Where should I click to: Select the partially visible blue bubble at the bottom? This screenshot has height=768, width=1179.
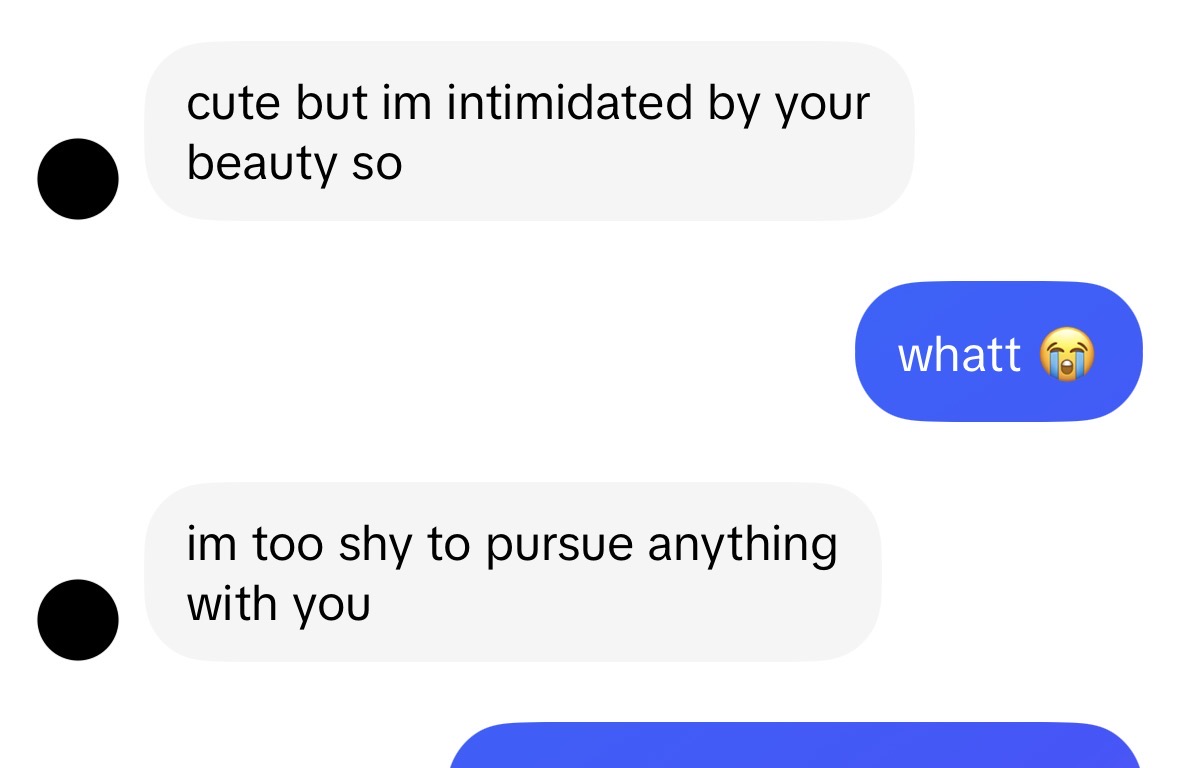click(x=796, y=745)
